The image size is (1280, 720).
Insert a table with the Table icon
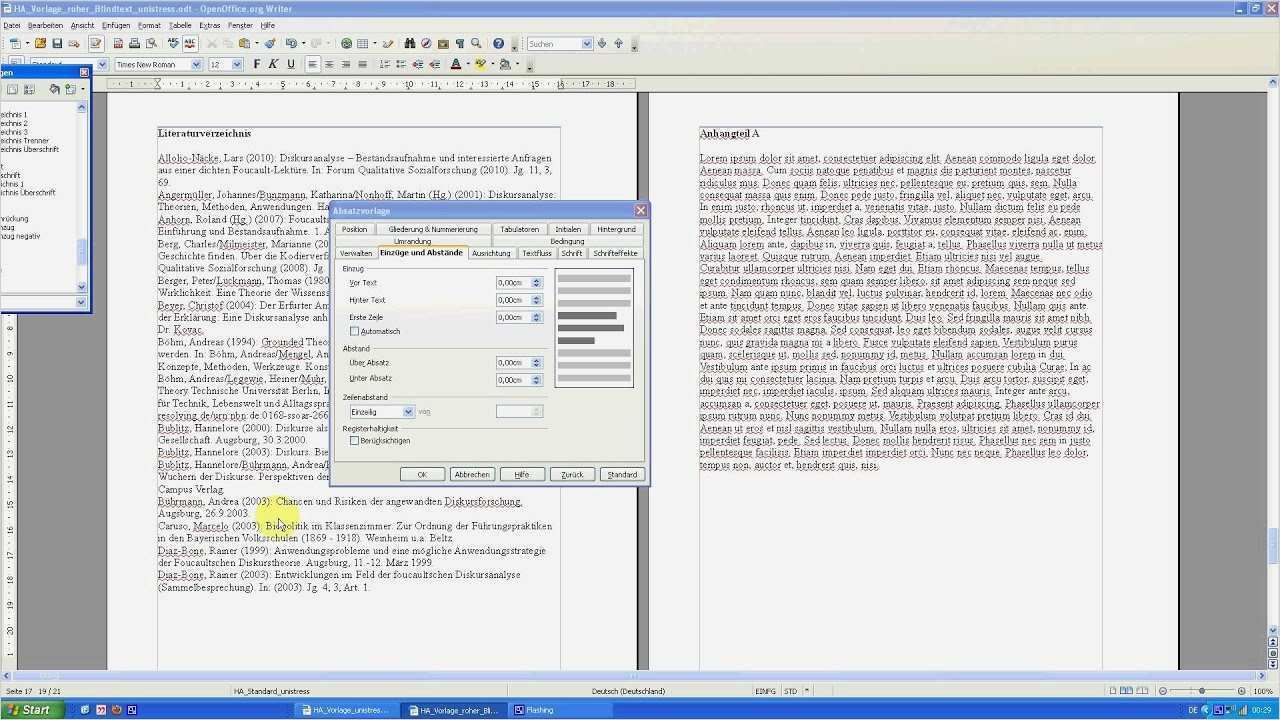coord(362,44)
